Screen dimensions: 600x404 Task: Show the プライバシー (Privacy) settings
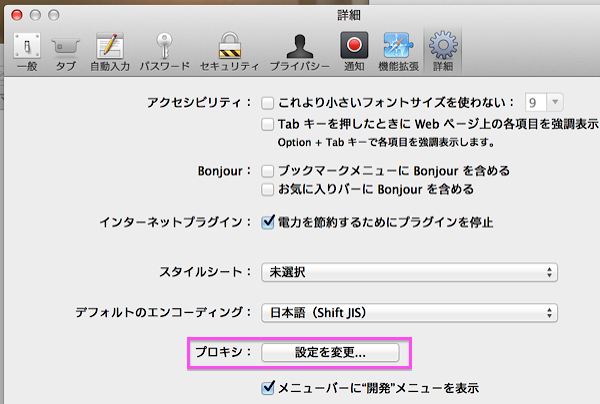(299, 52)
